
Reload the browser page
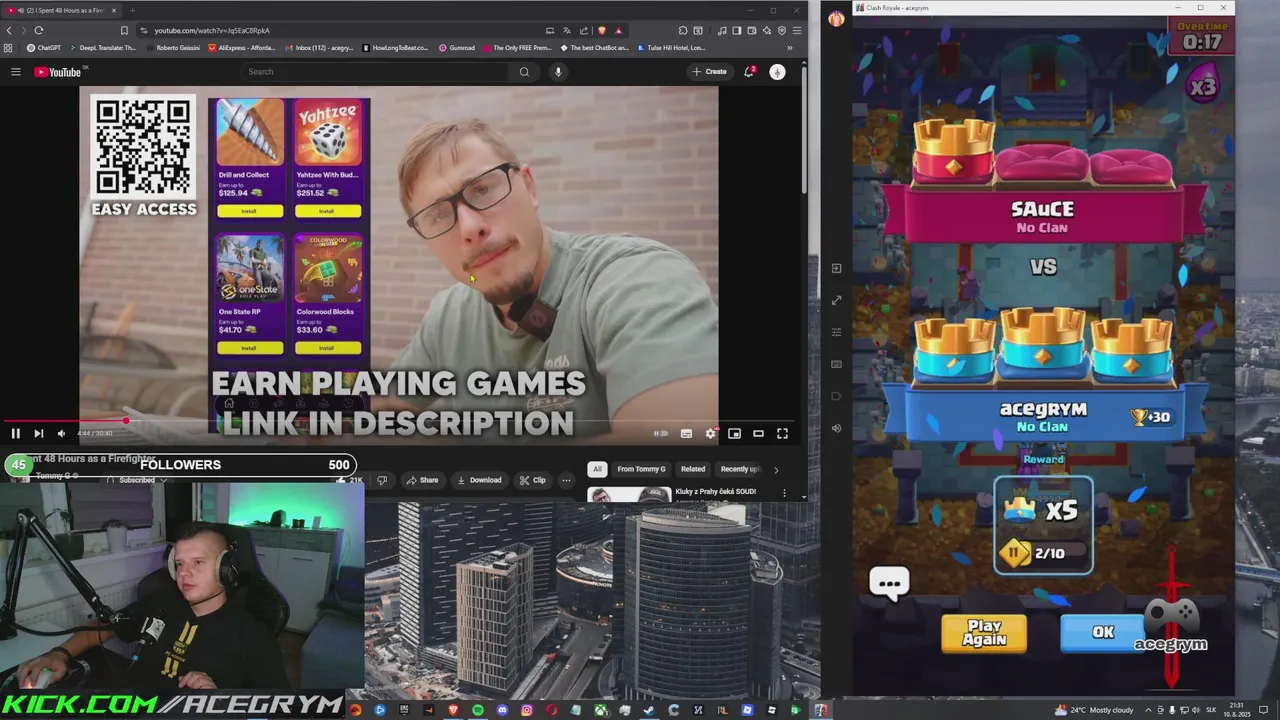pos(38,30)
